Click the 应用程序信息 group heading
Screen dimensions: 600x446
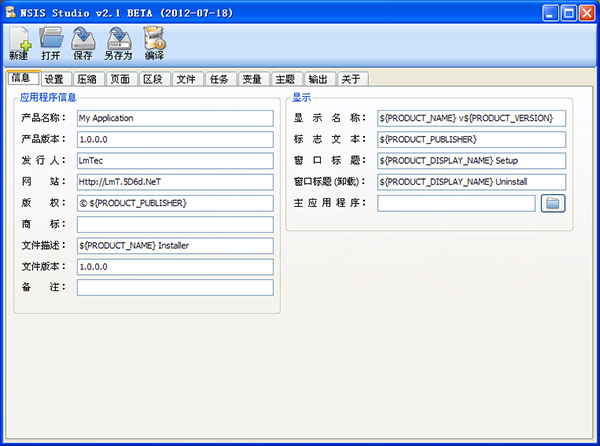[x=48, y=98]
